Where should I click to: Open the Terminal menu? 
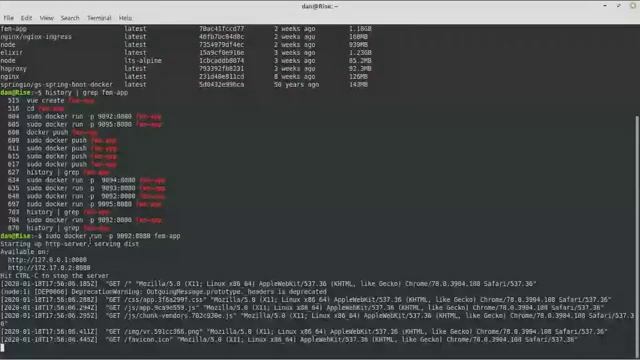click(x=99, y=18)
